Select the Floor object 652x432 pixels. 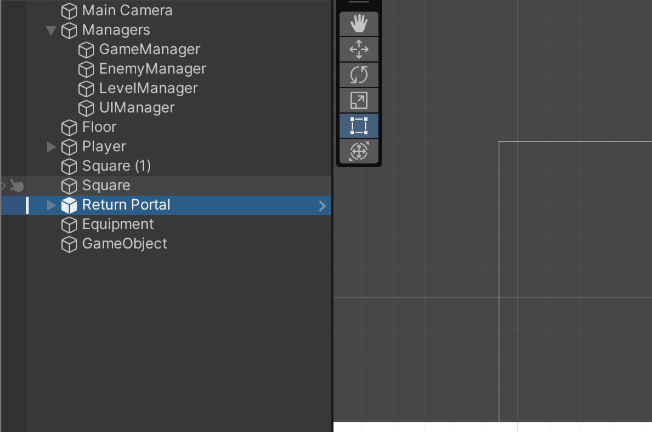pyautogui.click(x=99, y=127)
